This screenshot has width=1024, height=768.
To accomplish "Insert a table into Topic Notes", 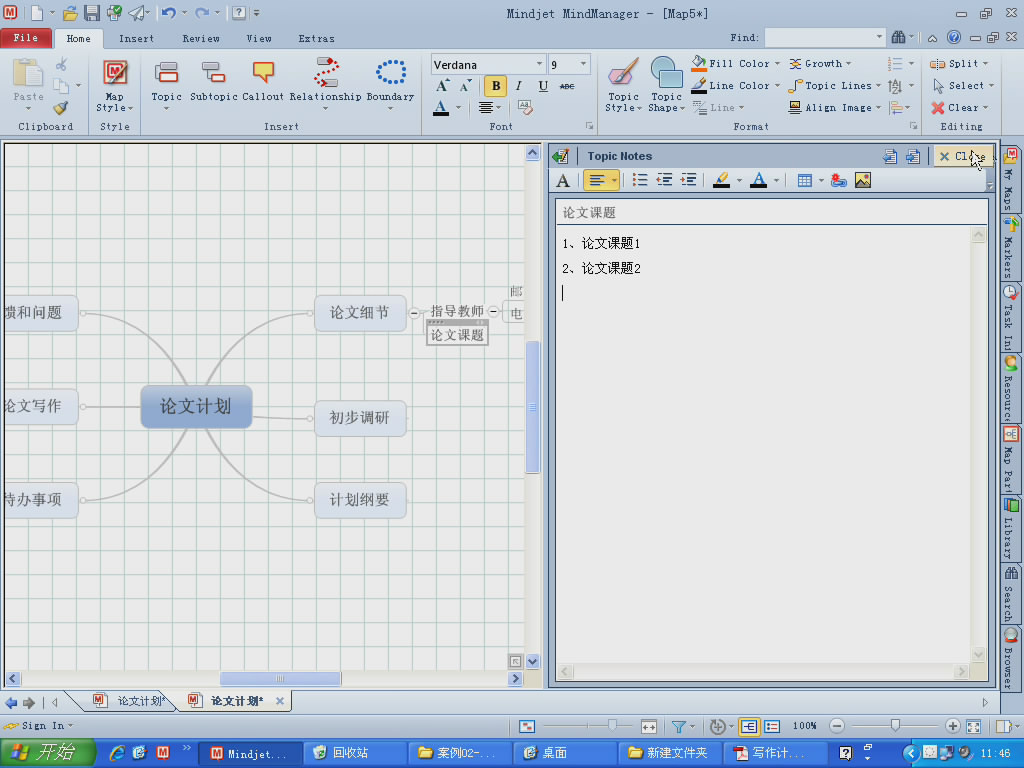I will (805, 180).
